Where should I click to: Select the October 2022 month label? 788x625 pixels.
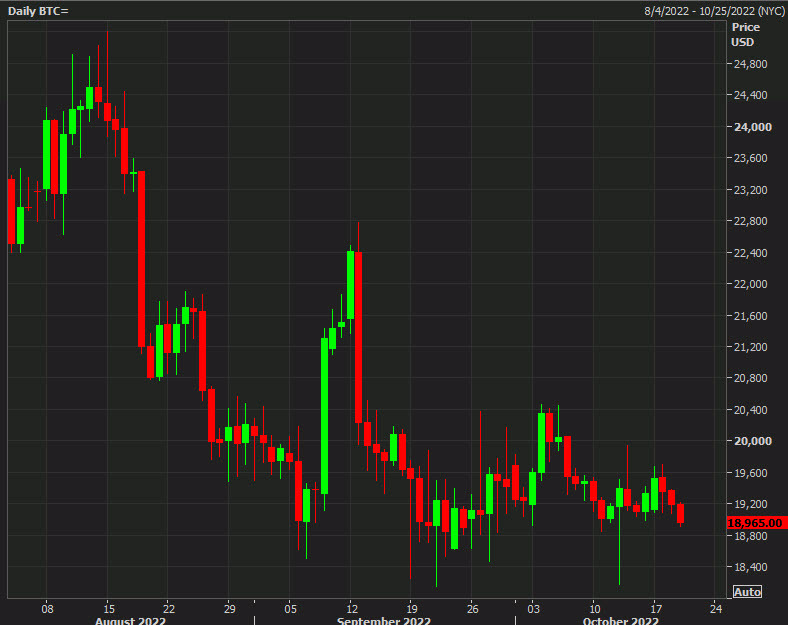pyautogui.click(x=621, y=620)
